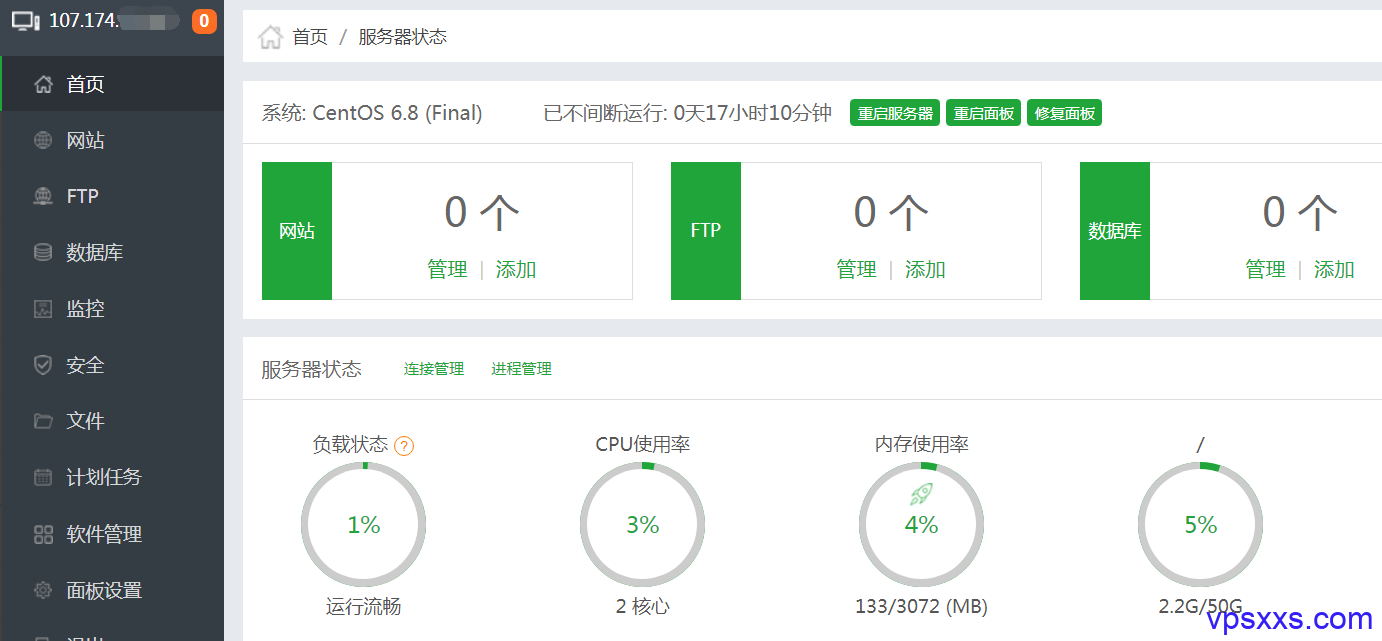This screenshot has width=1382, height=641.
Task: Click the 软件管理 grid icon
Action: (x=43, y=534)
